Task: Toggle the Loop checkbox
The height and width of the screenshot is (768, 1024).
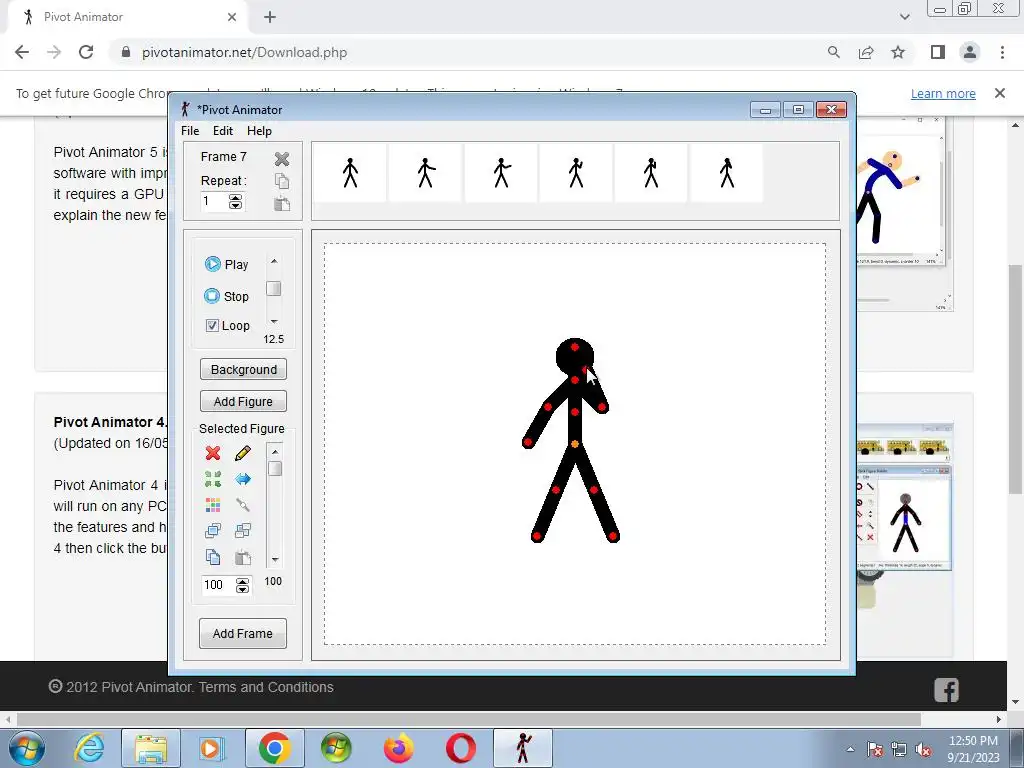Action: (212, 325)
